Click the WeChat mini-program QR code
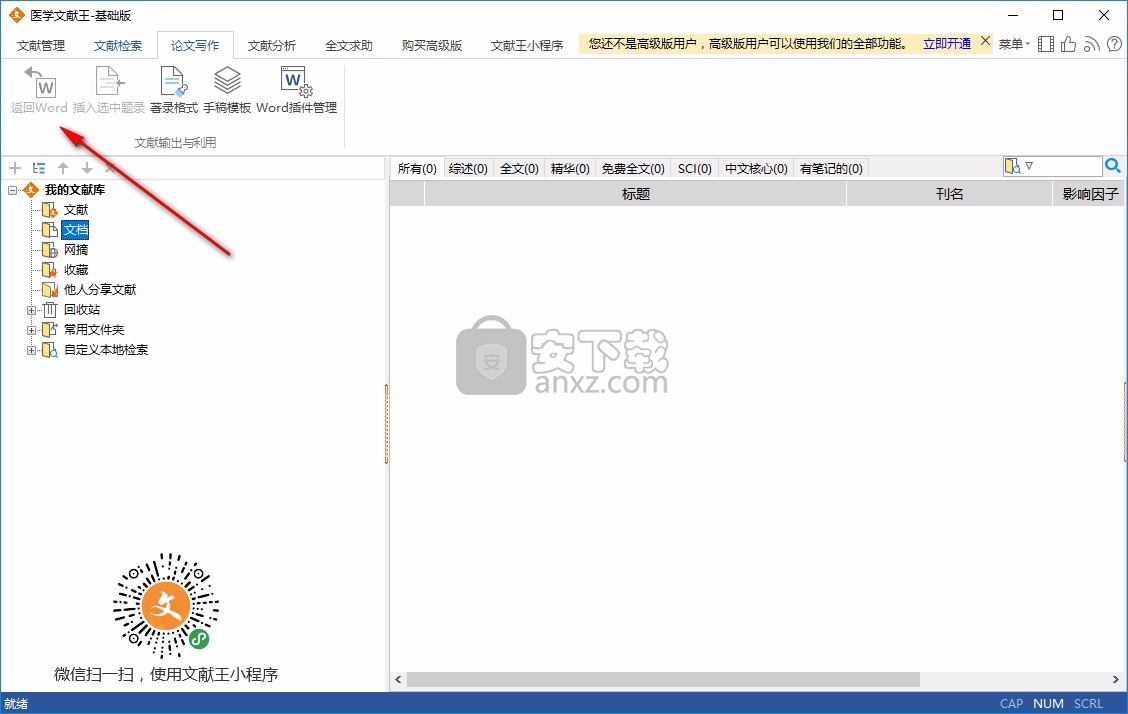Image resolution: width=1128 pixels, height=714 pixels. pos(166,606)
